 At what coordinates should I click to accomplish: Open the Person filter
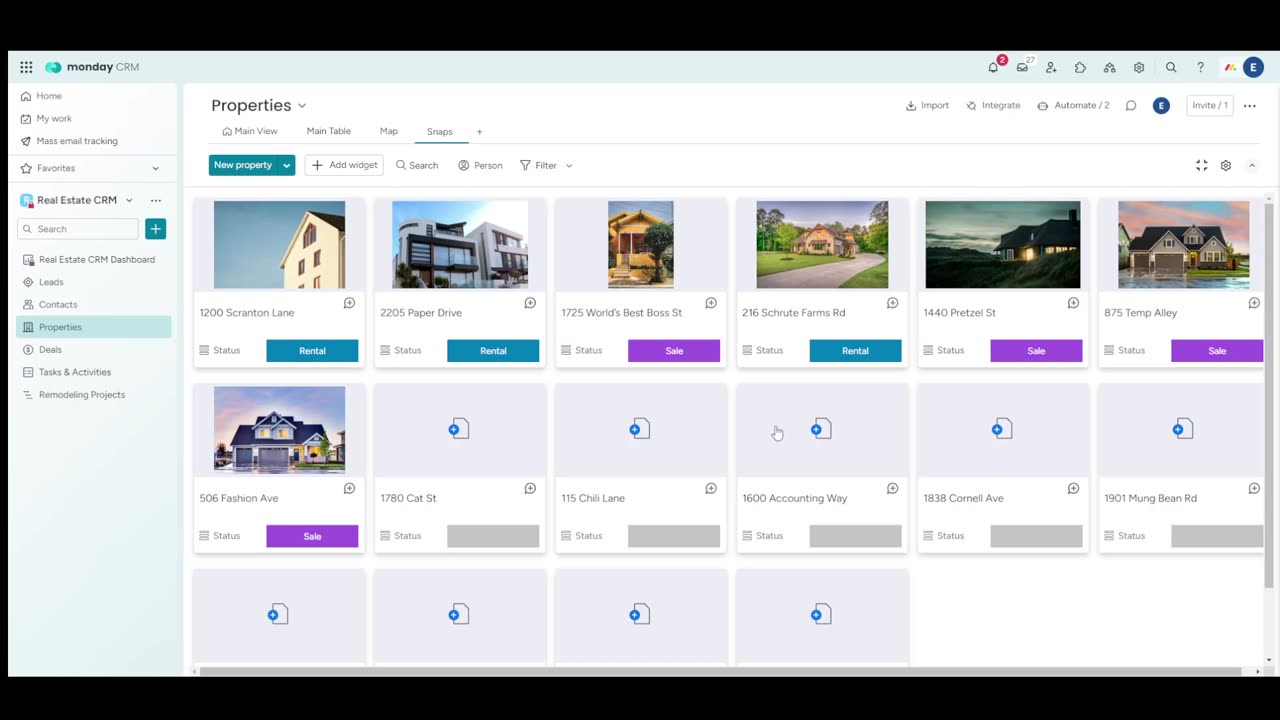[480, 165]
